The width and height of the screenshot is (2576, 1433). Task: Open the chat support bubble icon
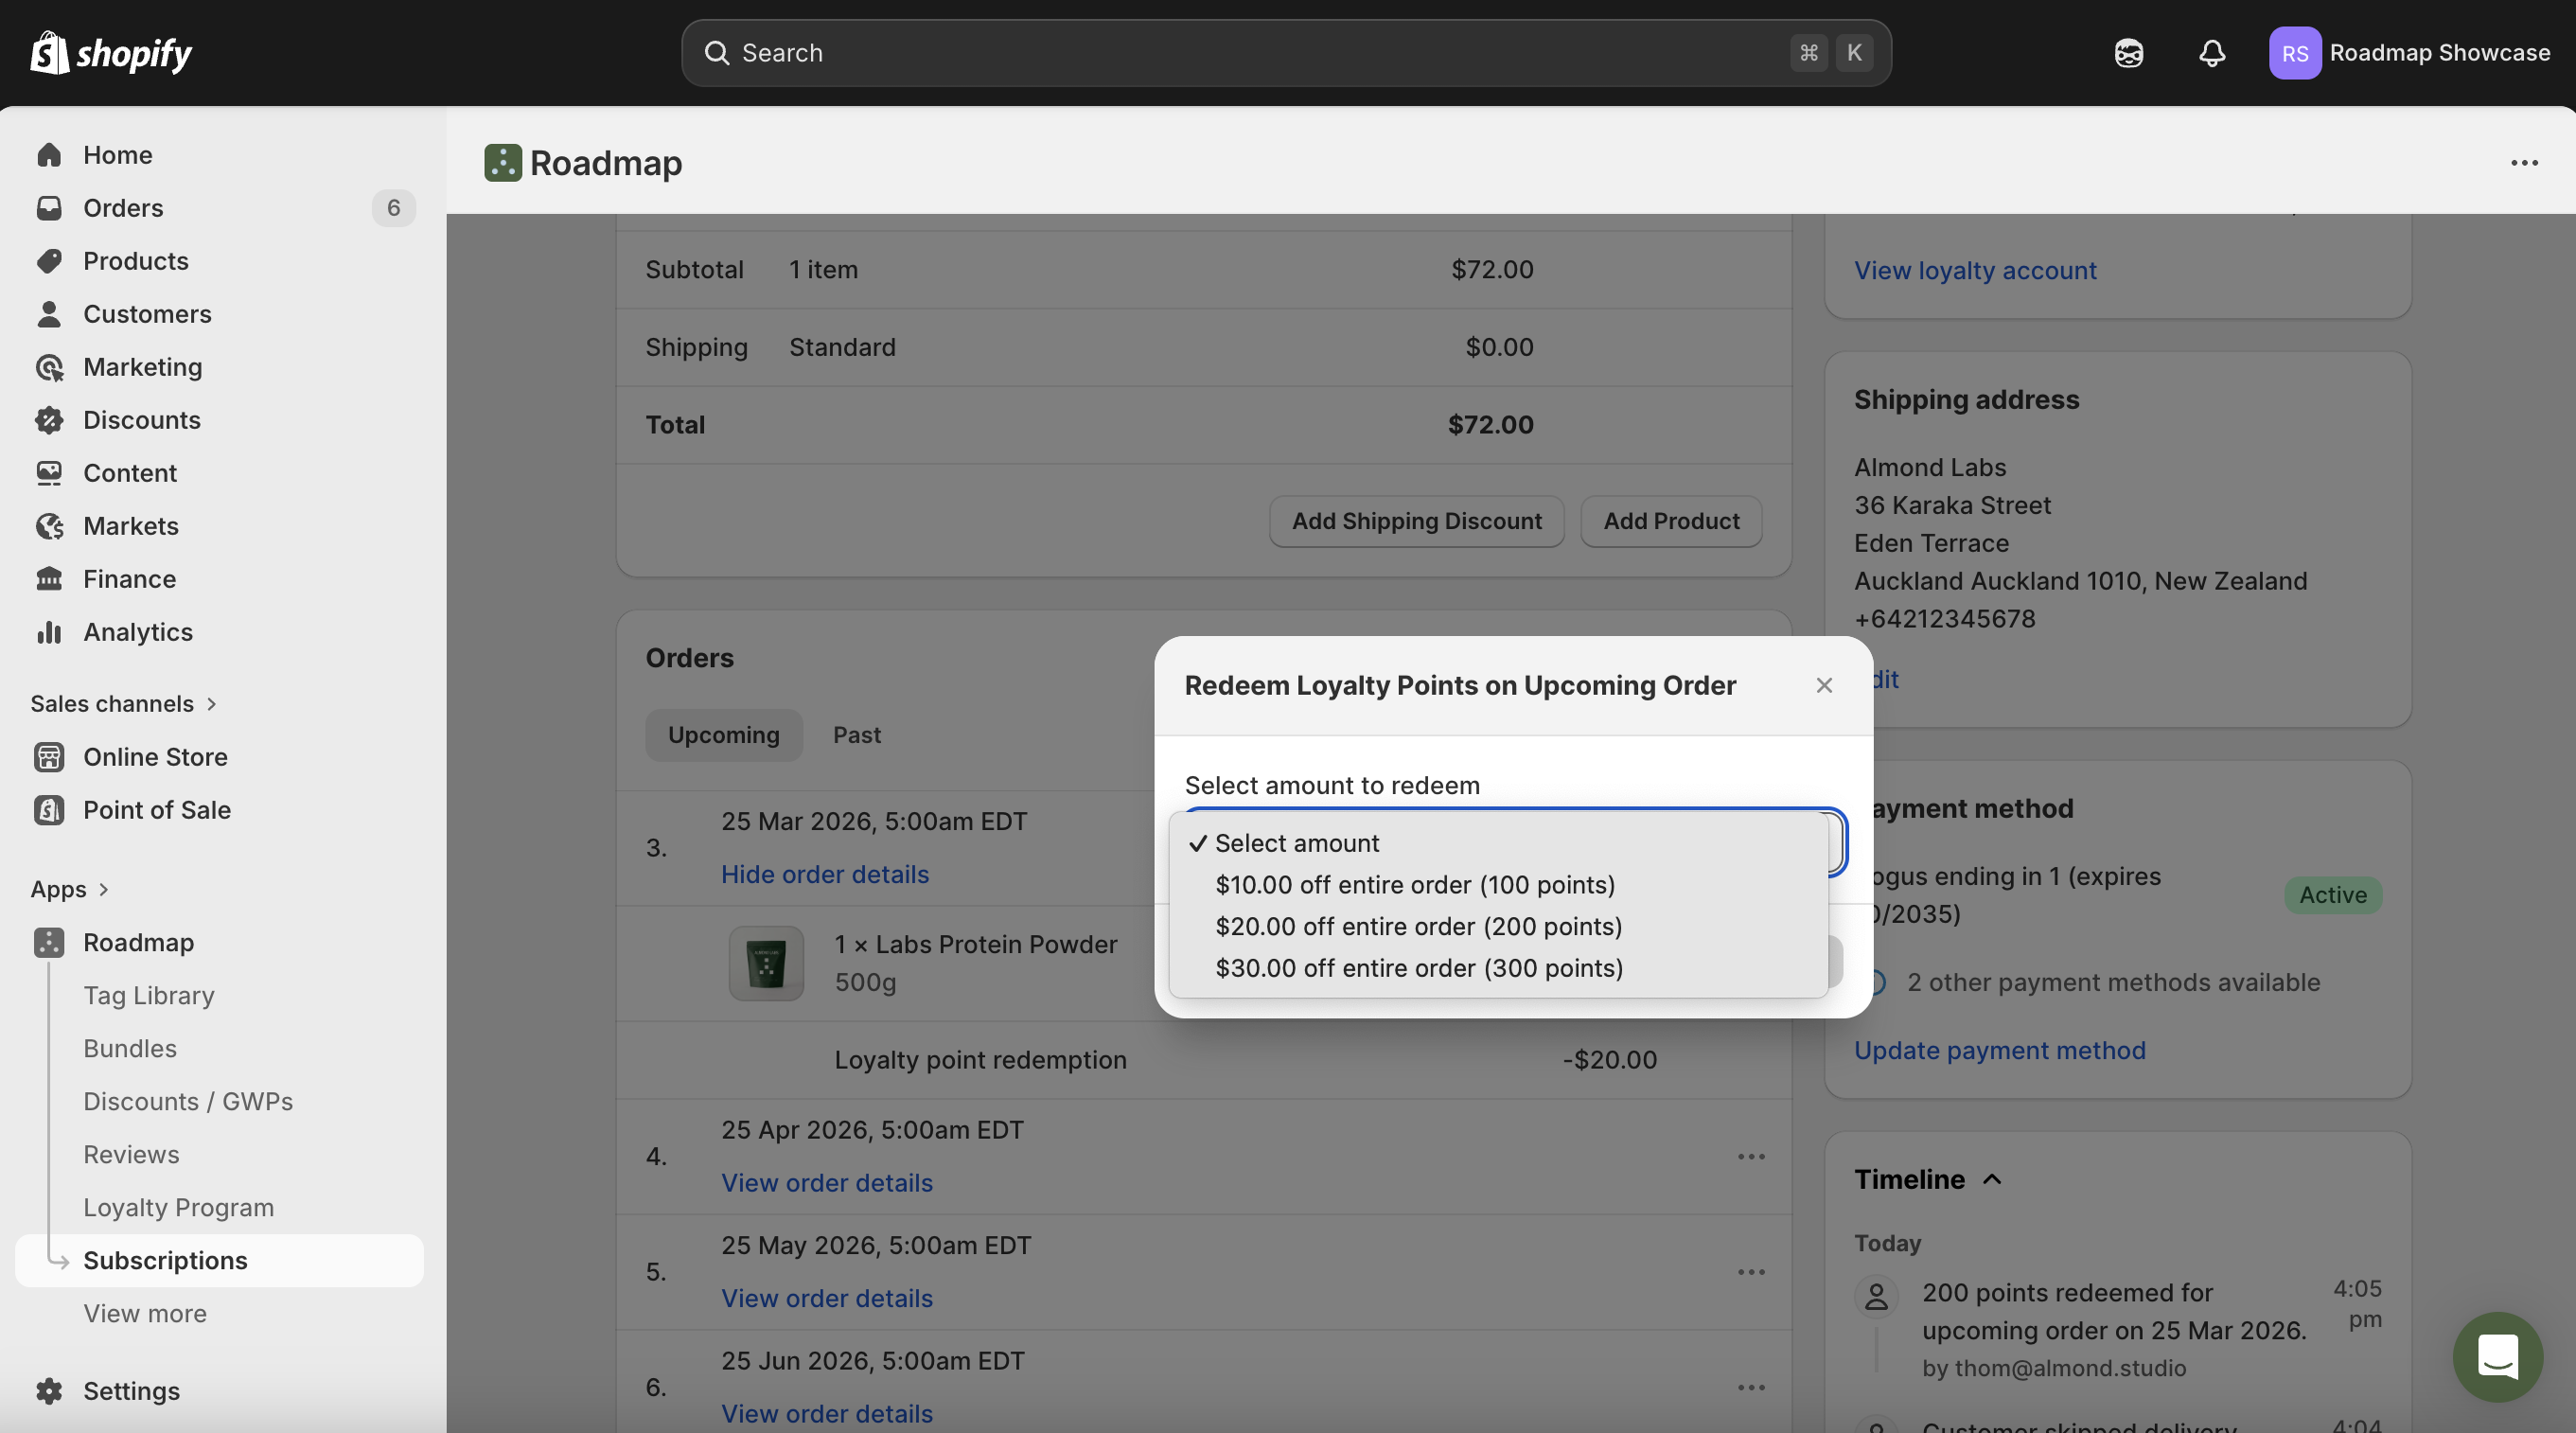(2497, 1356)
